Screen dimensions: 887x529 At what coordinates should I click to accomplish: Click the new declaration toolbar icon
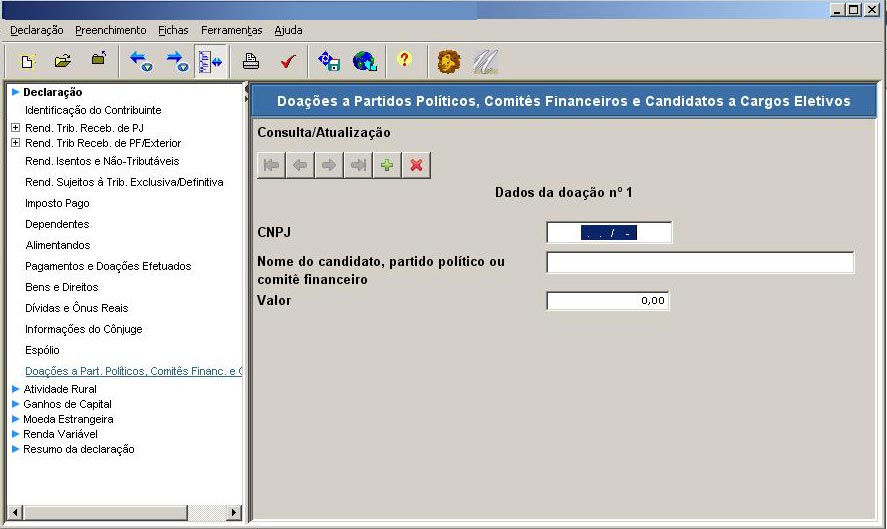(x=28, y=61)
